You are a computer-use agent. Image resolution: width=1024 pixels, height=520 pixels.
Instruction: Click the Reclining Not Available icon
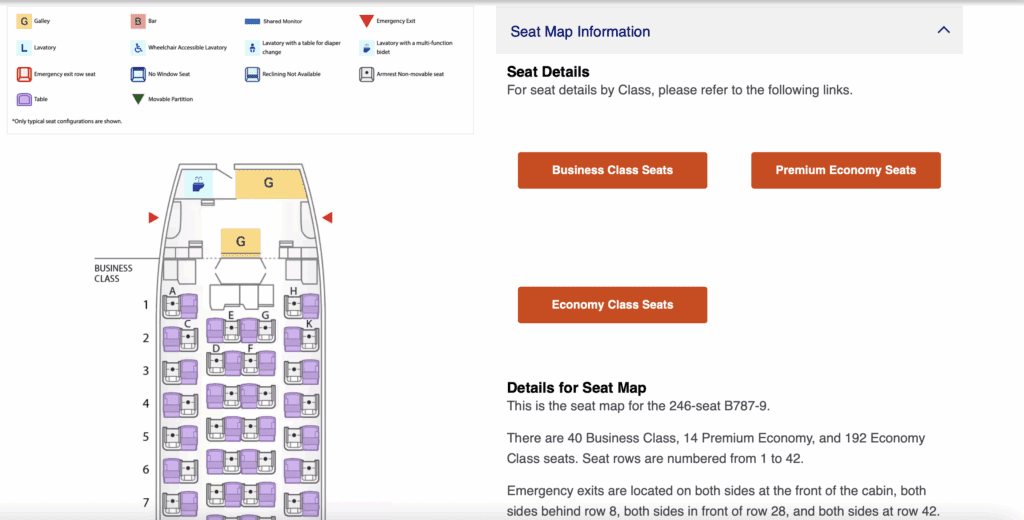pos(252,73)
